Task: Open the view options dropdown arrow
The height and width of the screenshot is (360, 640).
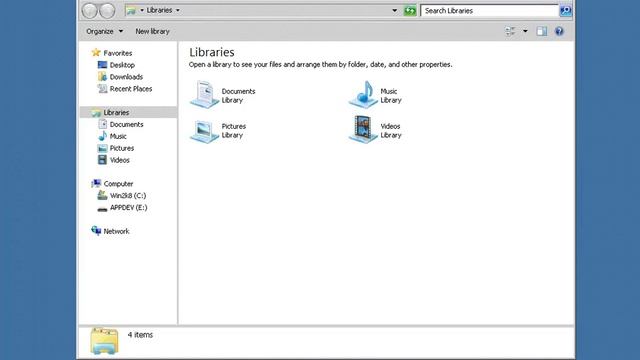Action: [525, 31]
